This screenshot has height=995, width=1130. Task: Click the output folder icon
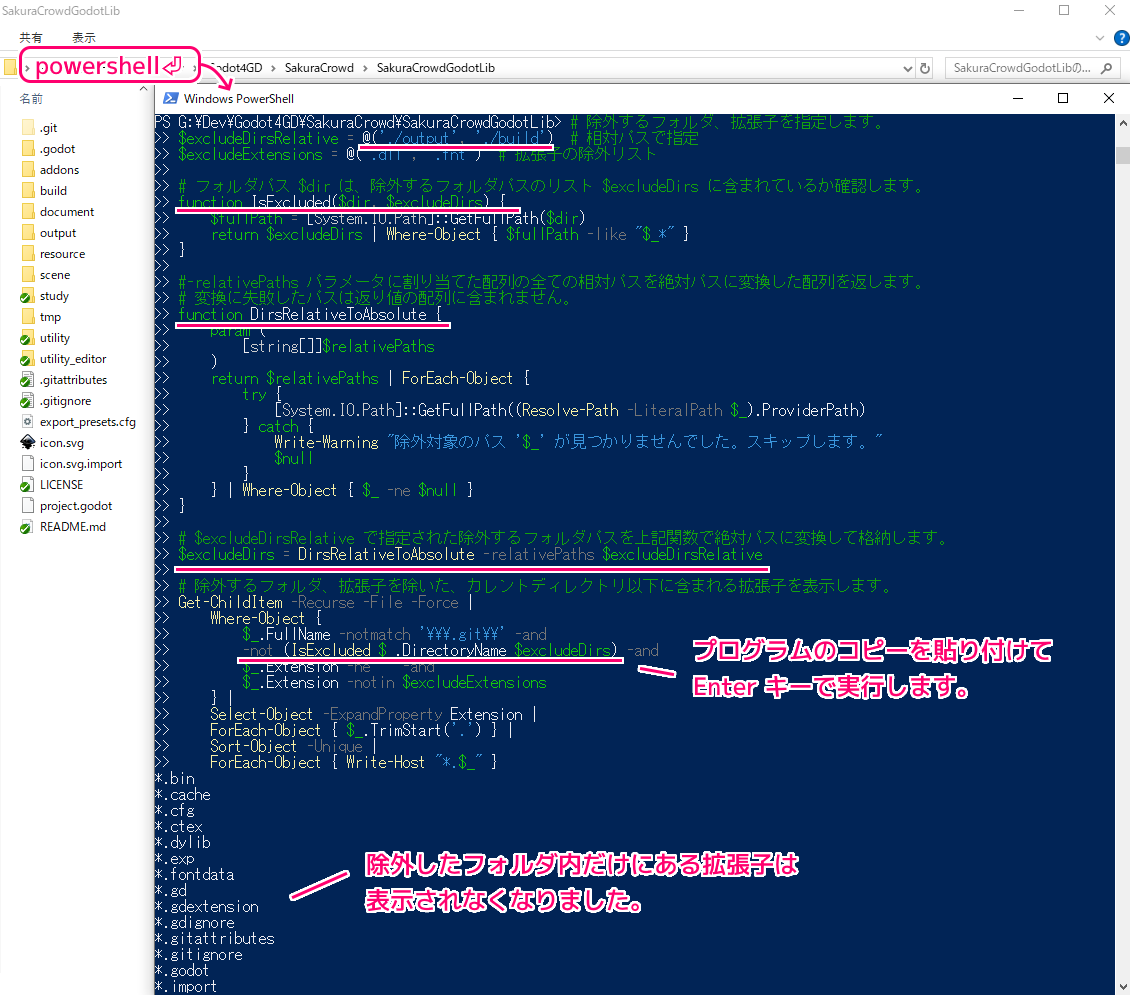click(x=28, y=233)
